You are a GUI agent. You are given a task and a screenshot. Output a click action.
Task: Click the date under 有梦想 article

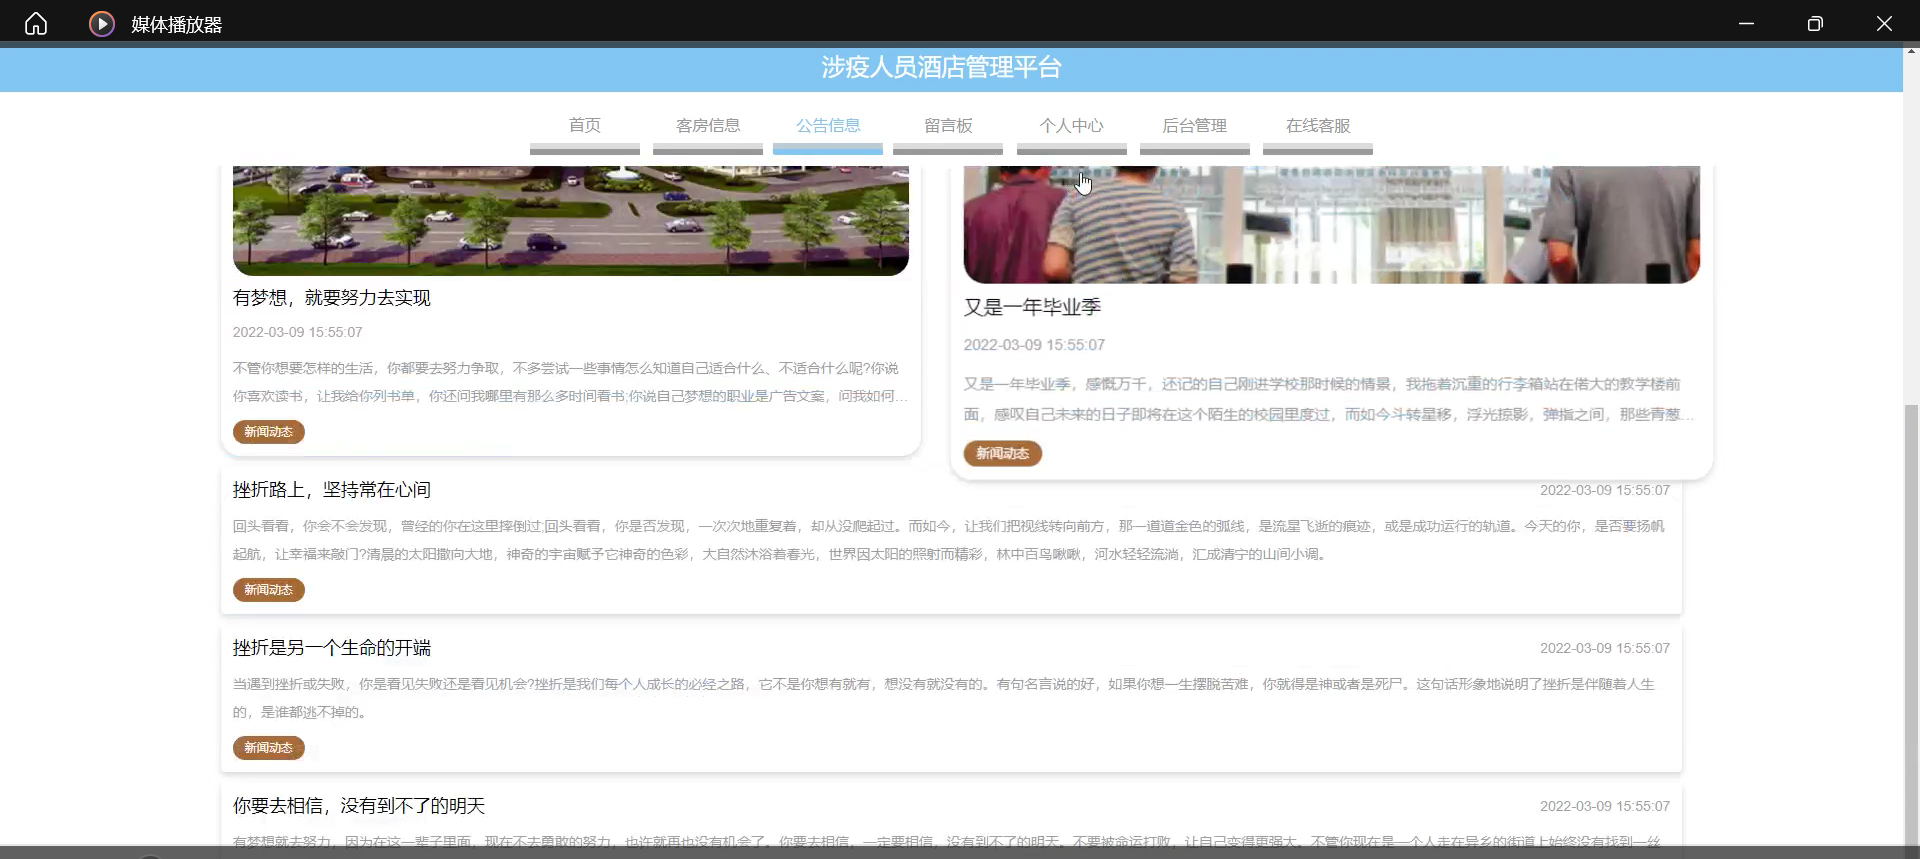pyautogui.click(x=298, y=332)
